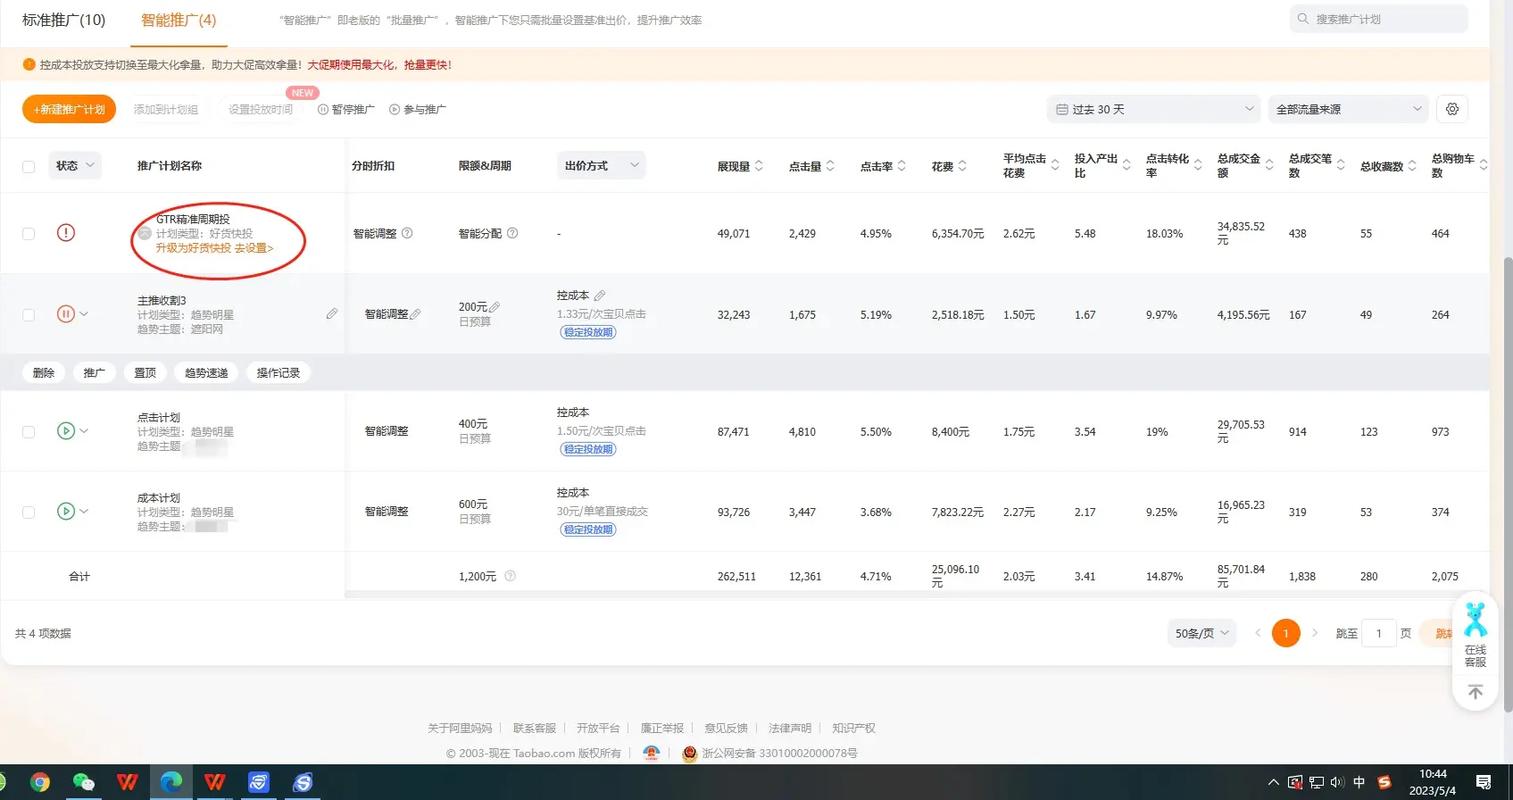Check the box for the 成本计划 plan
Viewport: 1513px width, 800px height.
[x=28, y=511]
